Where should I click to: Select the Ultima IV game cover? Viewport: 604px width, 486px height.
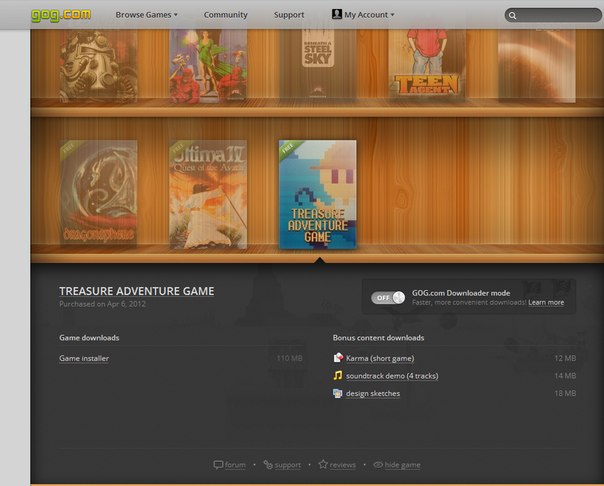click(207, 194)
